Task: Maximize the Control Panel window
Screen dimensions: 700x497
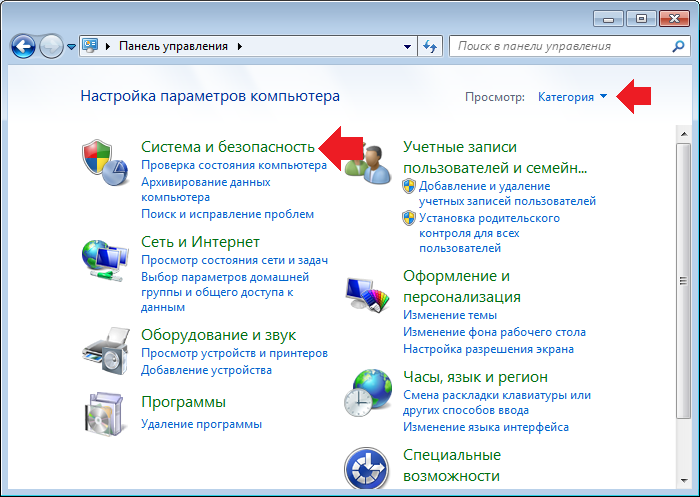Action: [x=642, y=19]
